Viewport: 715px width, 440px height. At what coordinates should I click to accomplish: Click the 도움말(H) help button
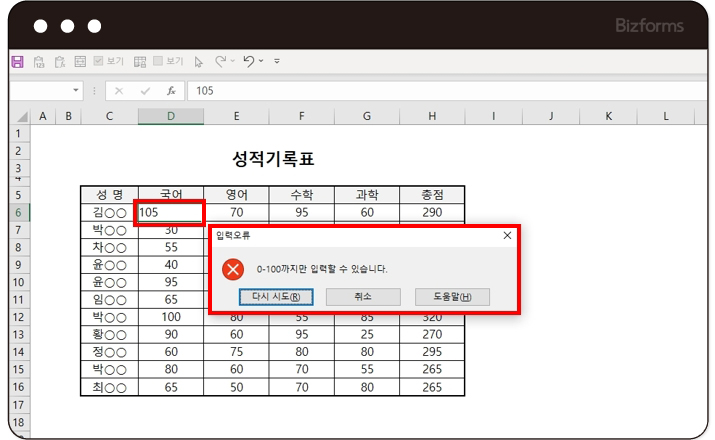pos(461,297)
